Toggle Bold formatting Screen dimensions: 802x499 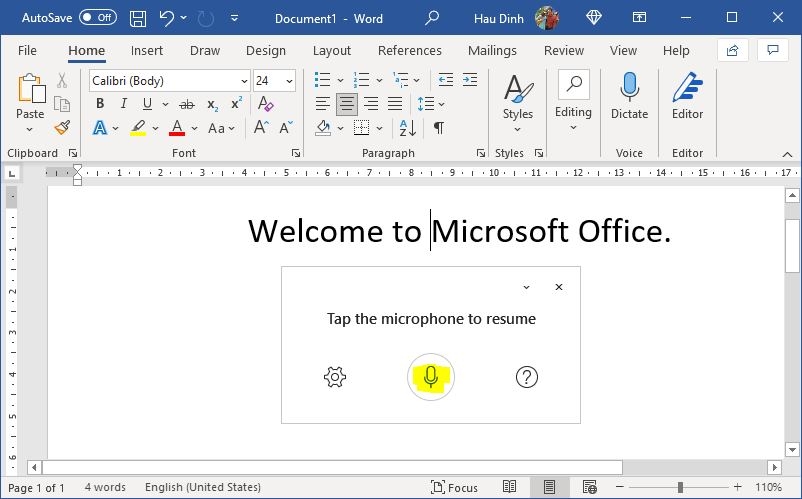coord(100,104)
